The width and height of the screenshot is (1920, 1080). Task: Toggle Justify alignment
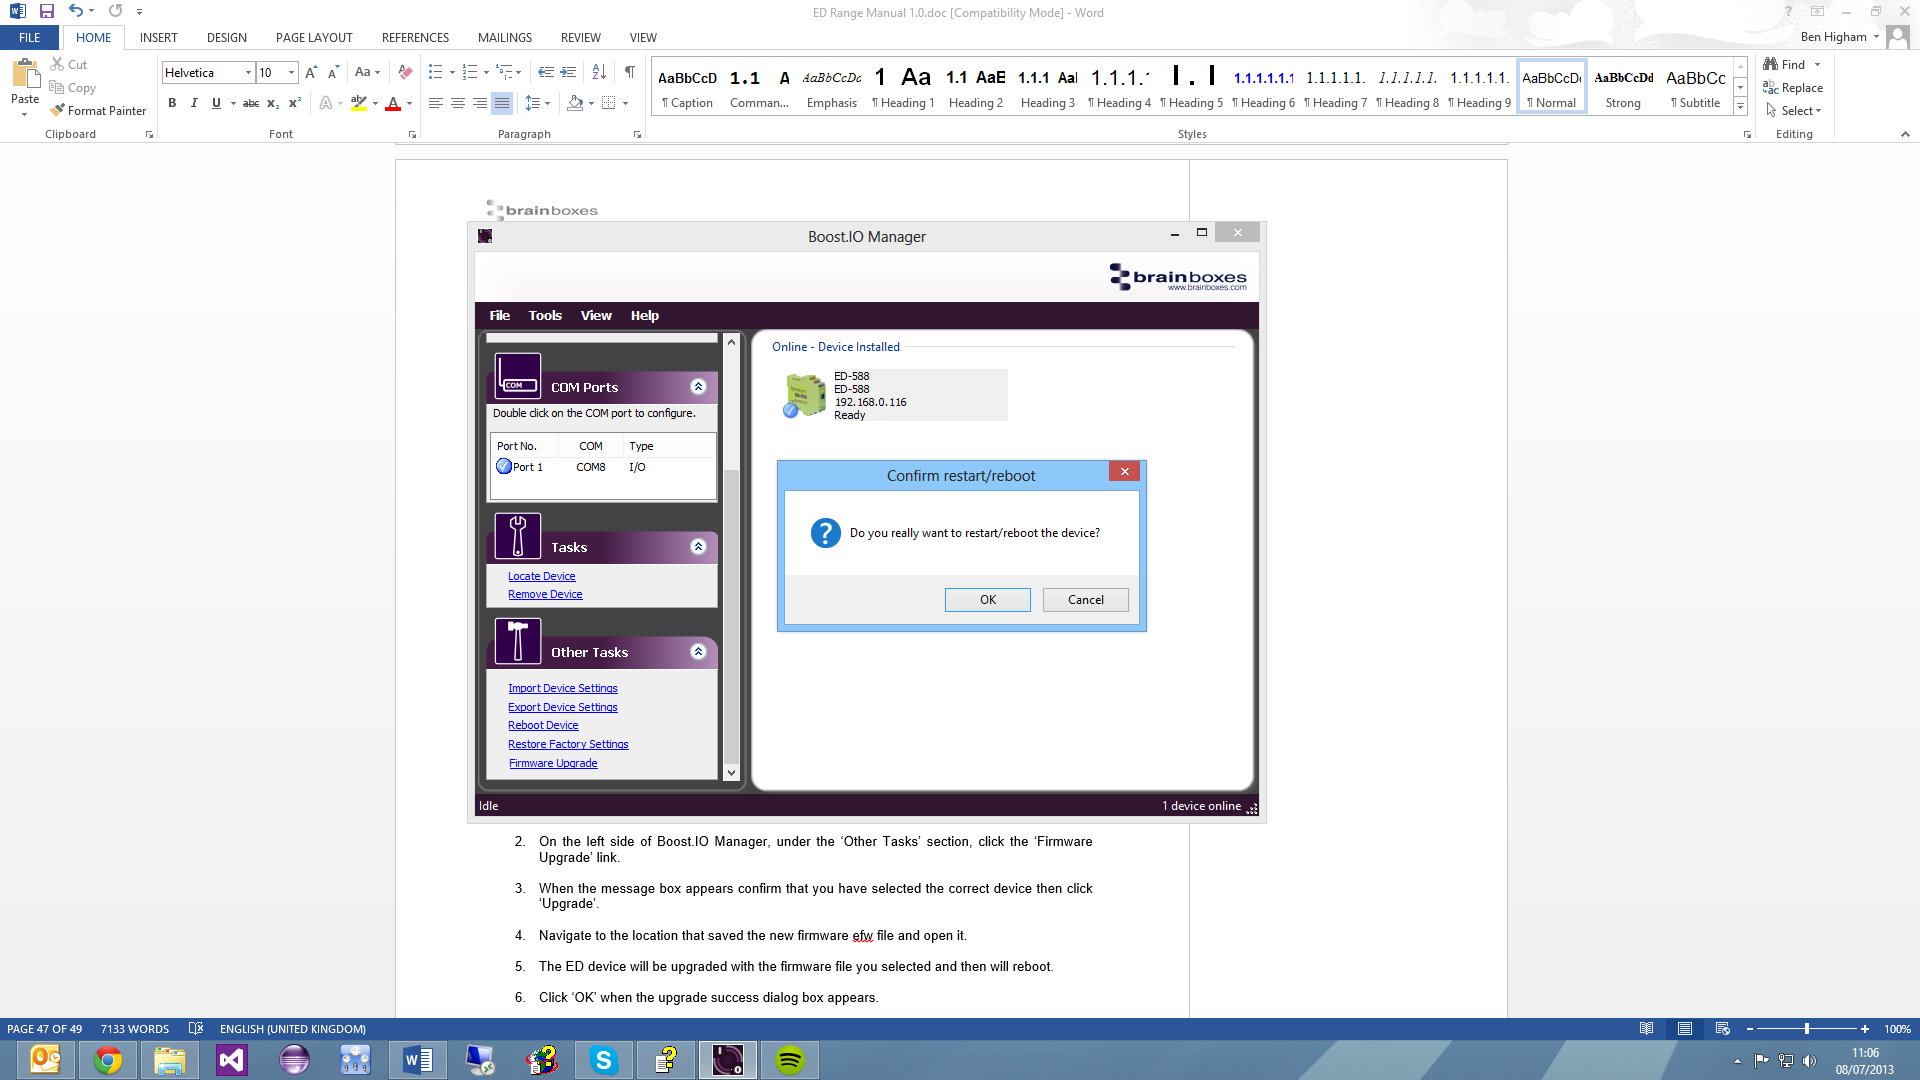click(502, 103)
